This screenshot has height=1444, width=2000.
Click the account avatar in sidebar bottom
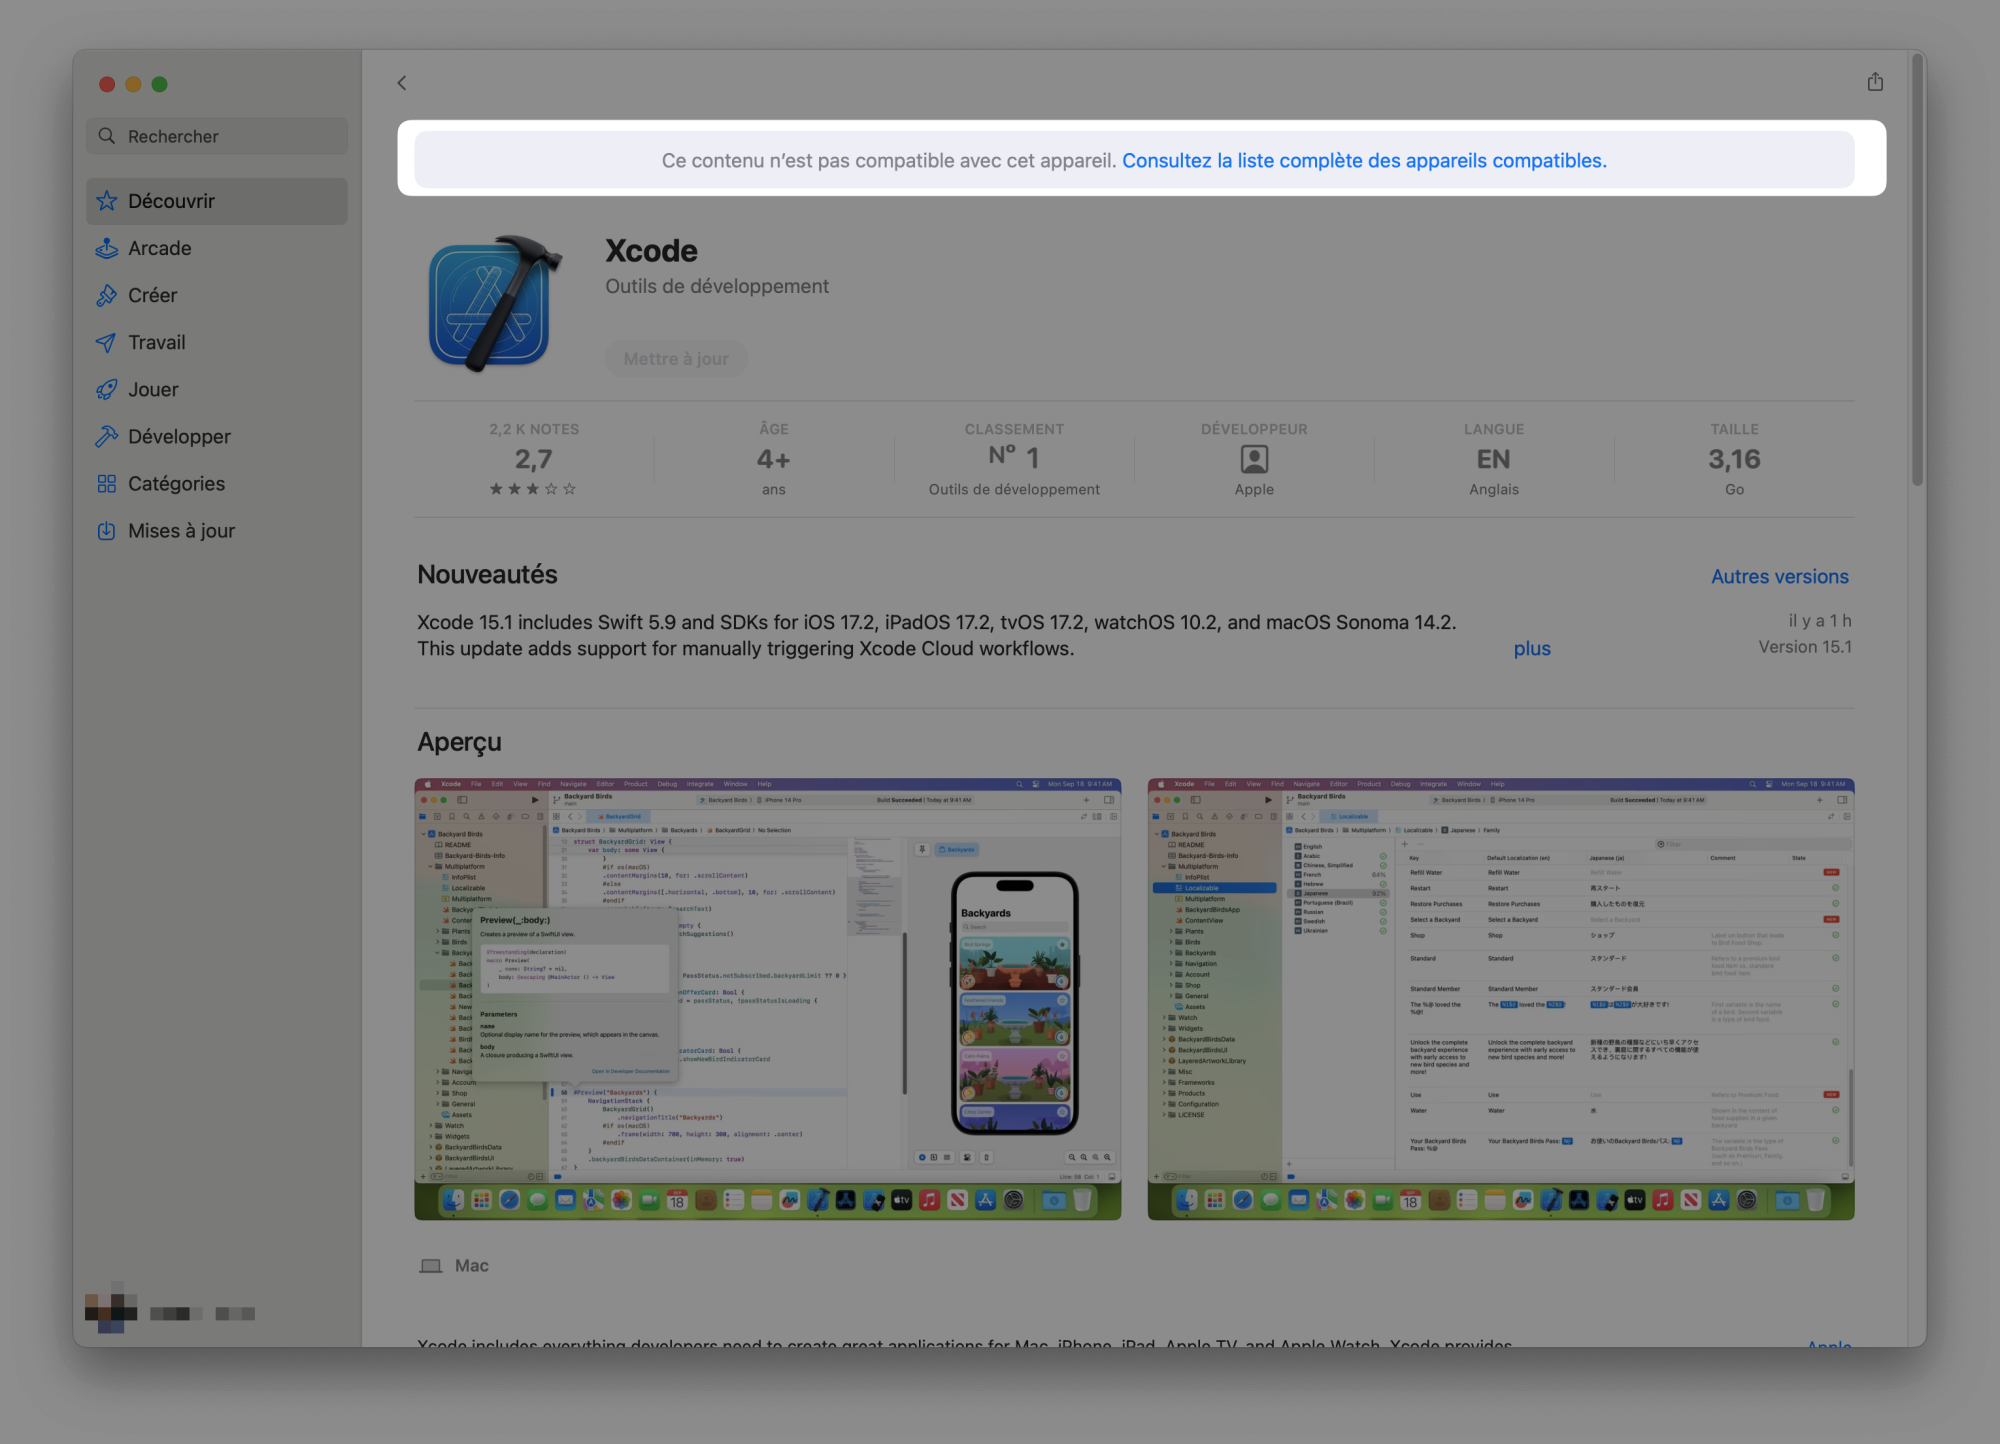coord(111,1307)
